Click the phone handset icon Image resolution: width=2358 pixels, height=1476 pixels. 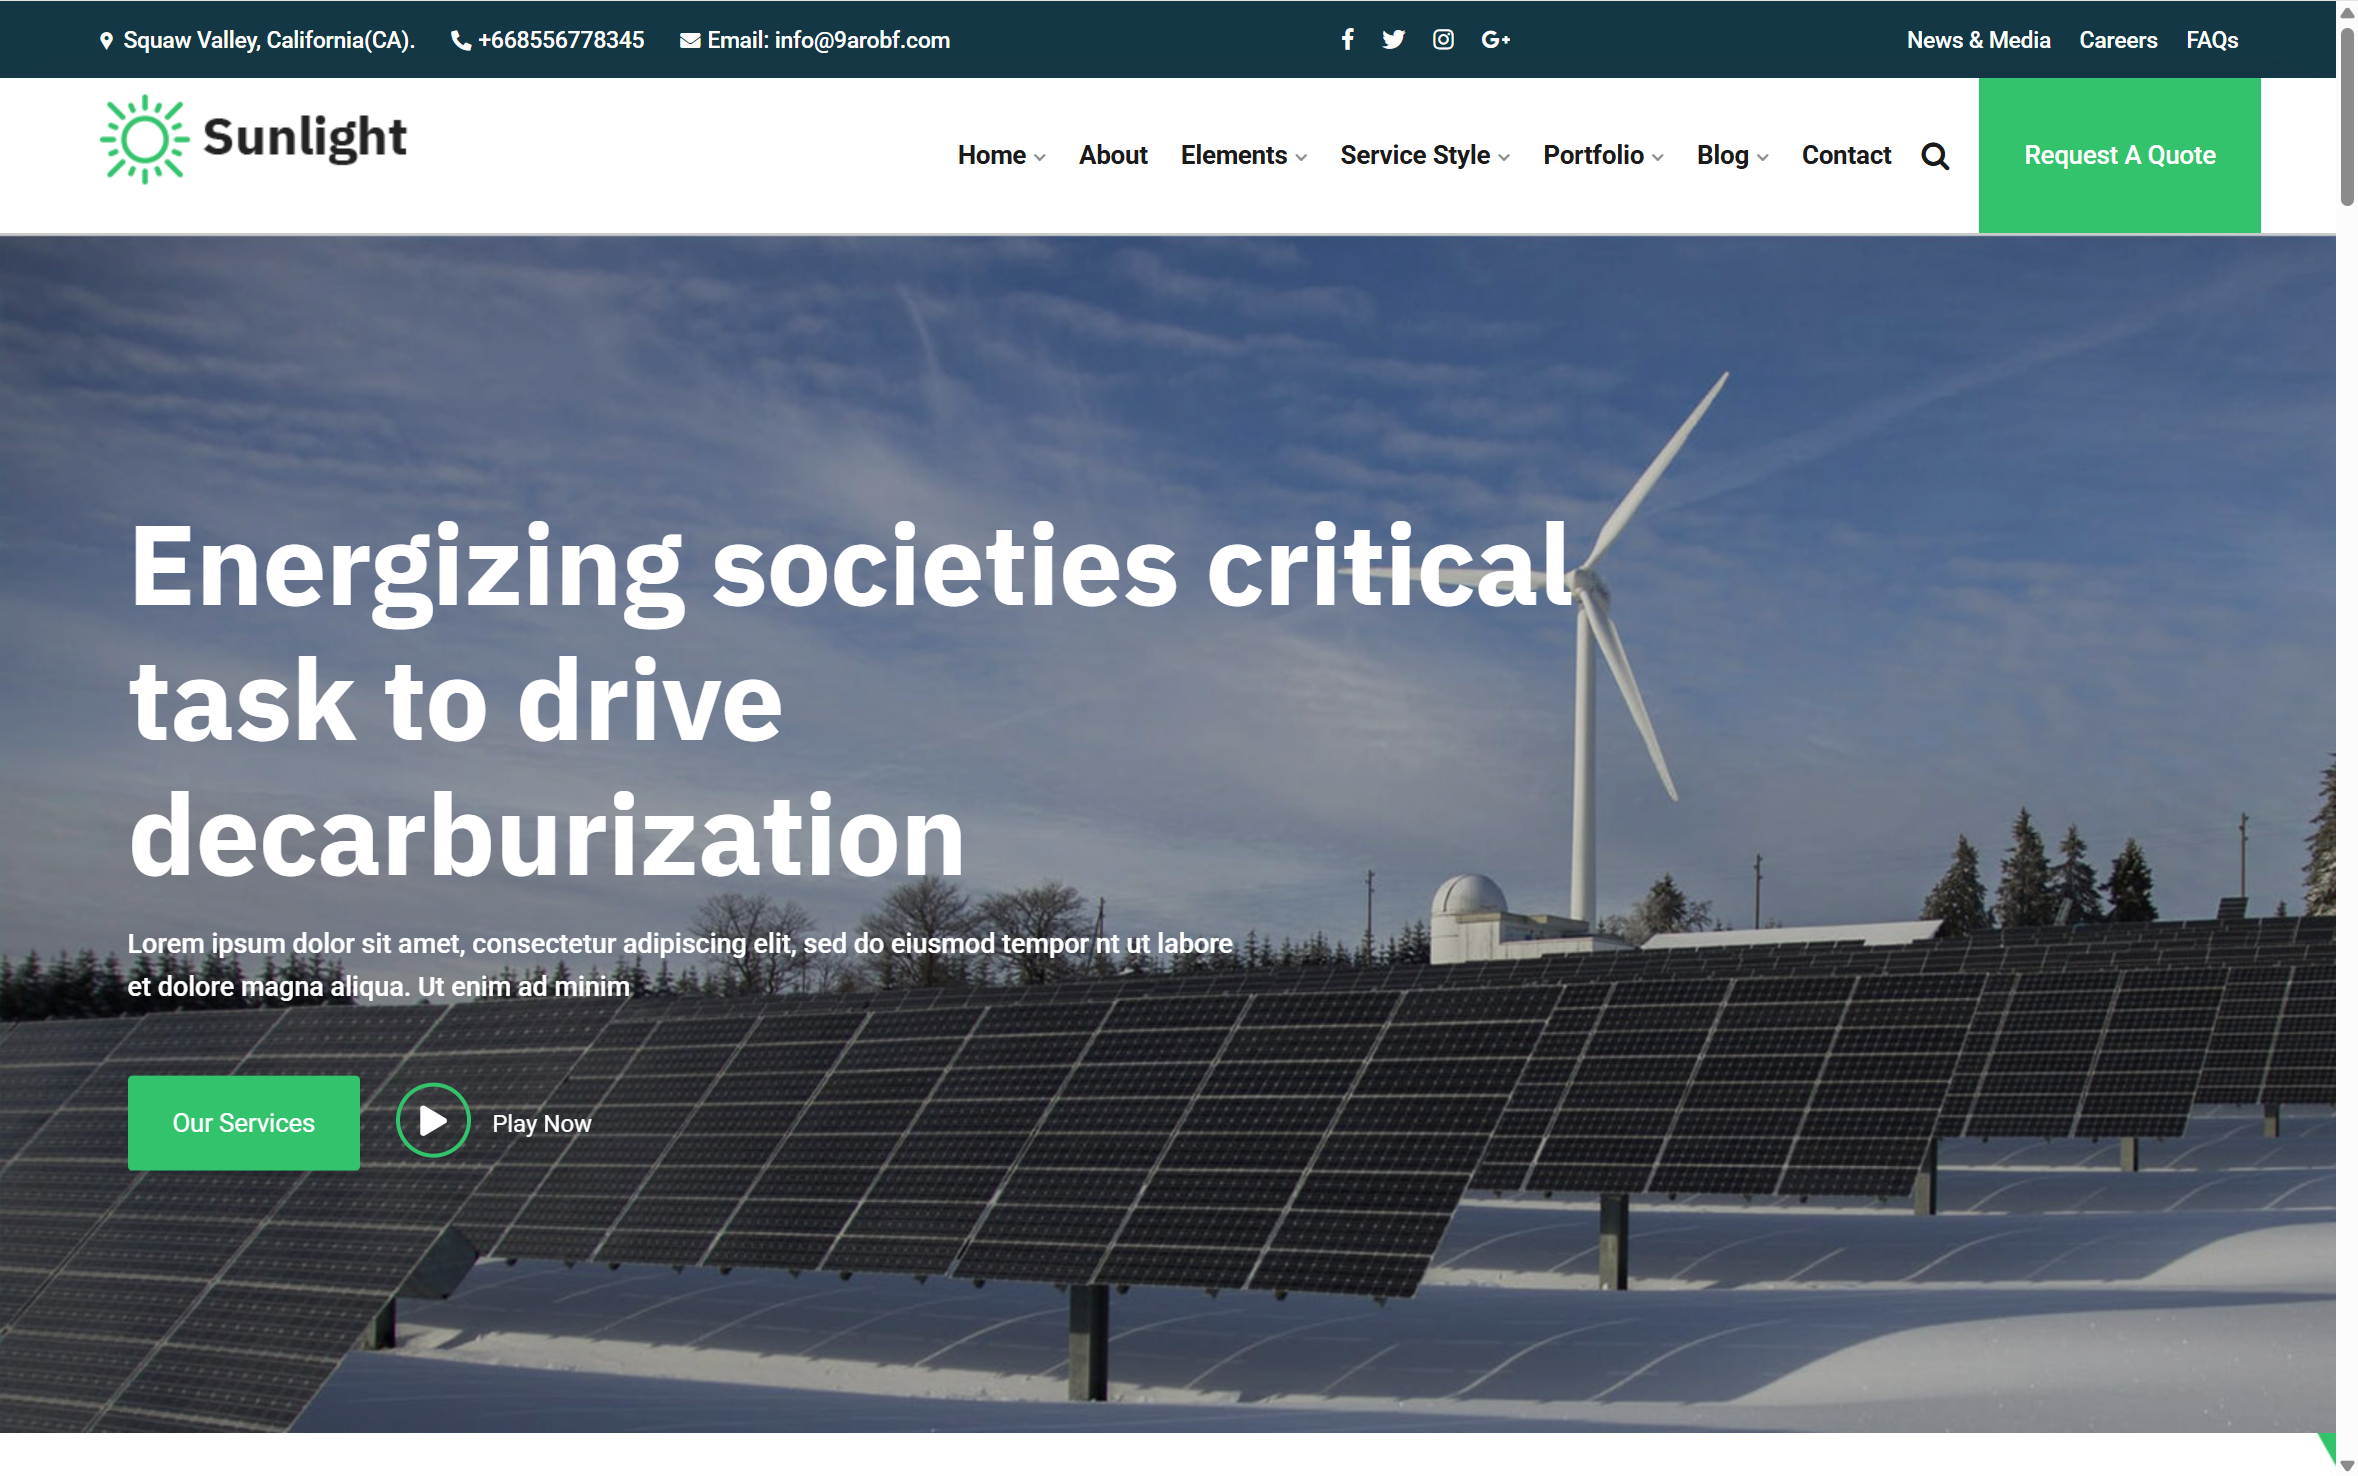pos(460,41)
